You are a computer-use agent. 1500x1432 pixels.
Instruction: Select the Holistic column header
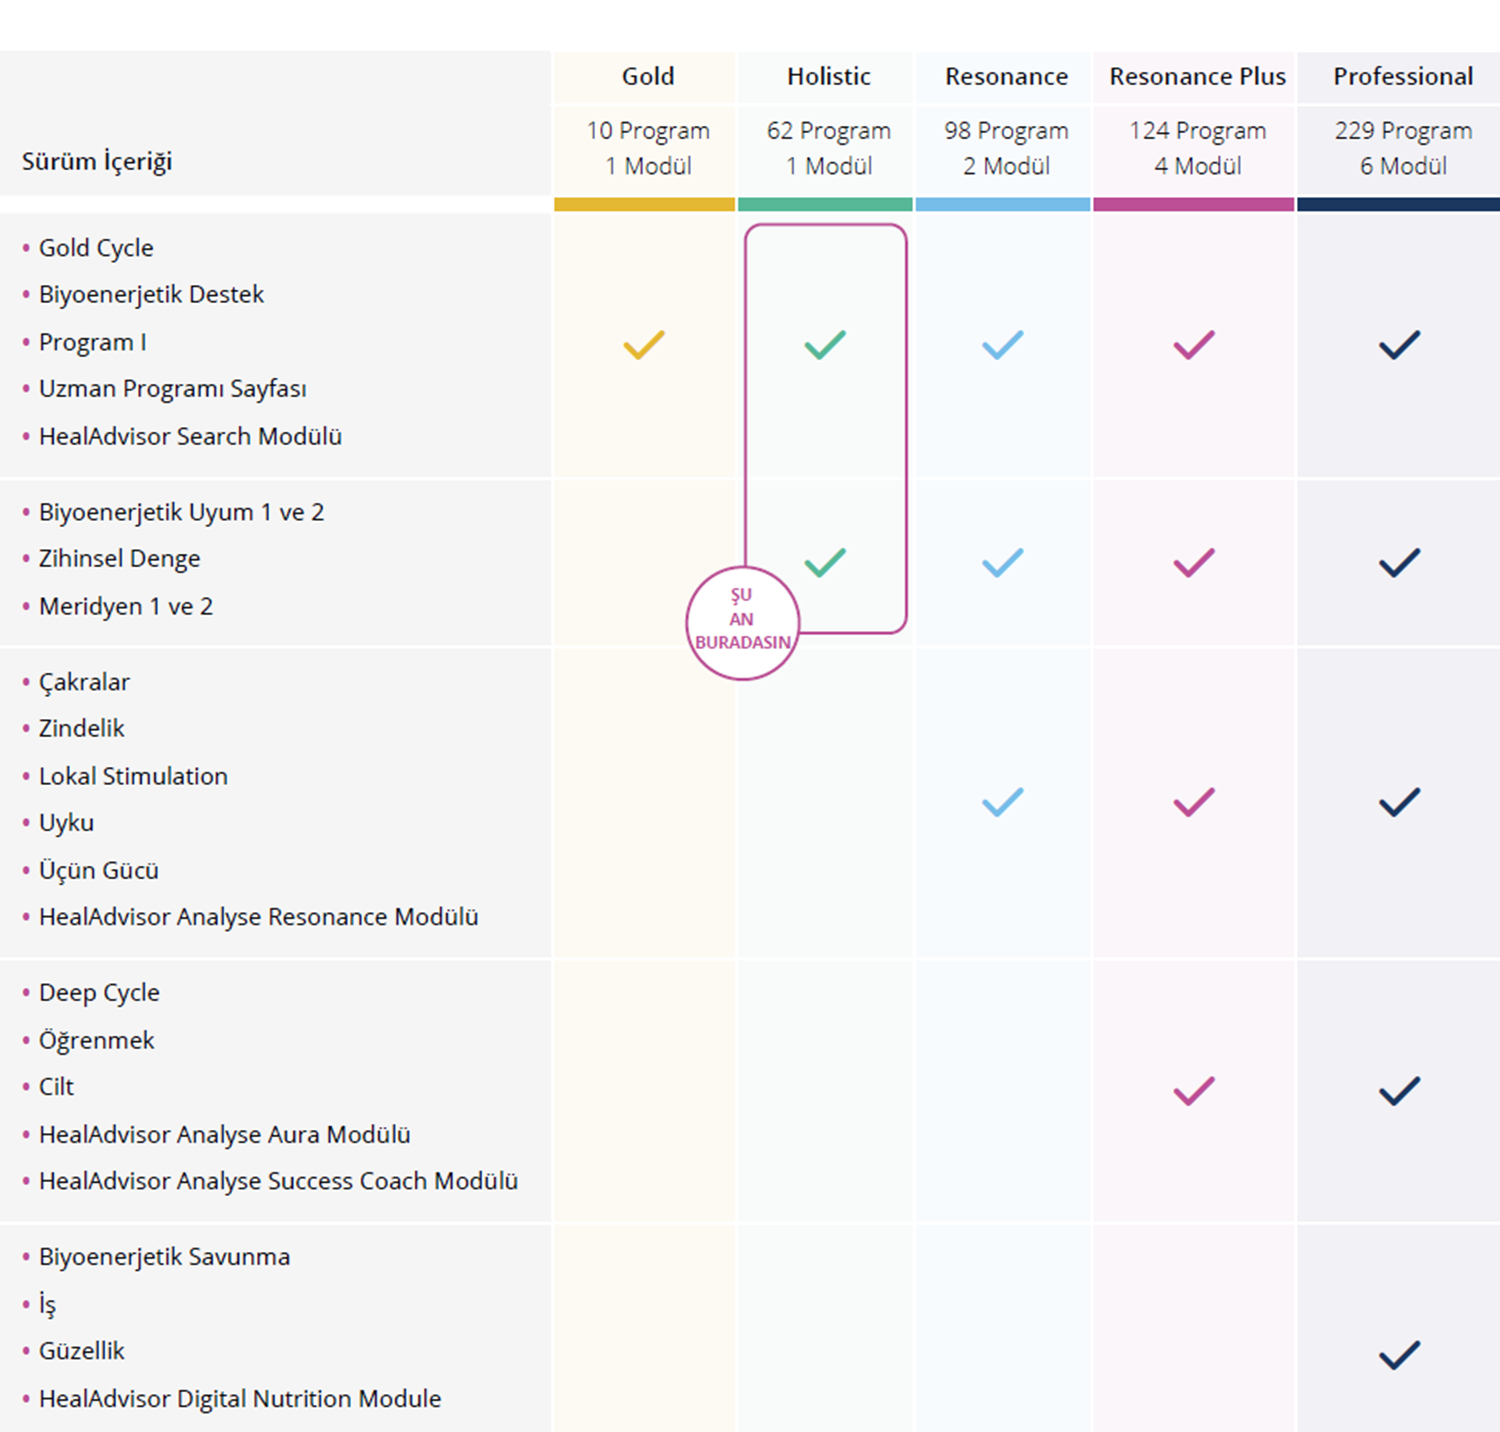click(828, 76)
